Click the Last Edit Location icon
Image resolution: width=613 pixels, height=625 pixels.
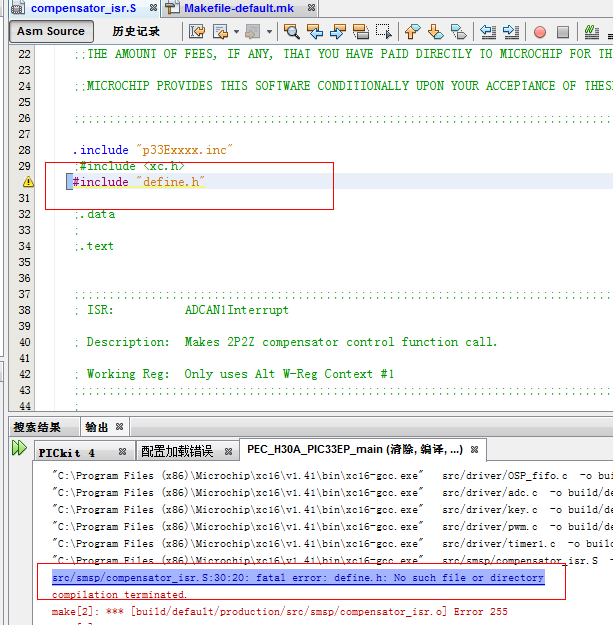[x=197, y=31]
